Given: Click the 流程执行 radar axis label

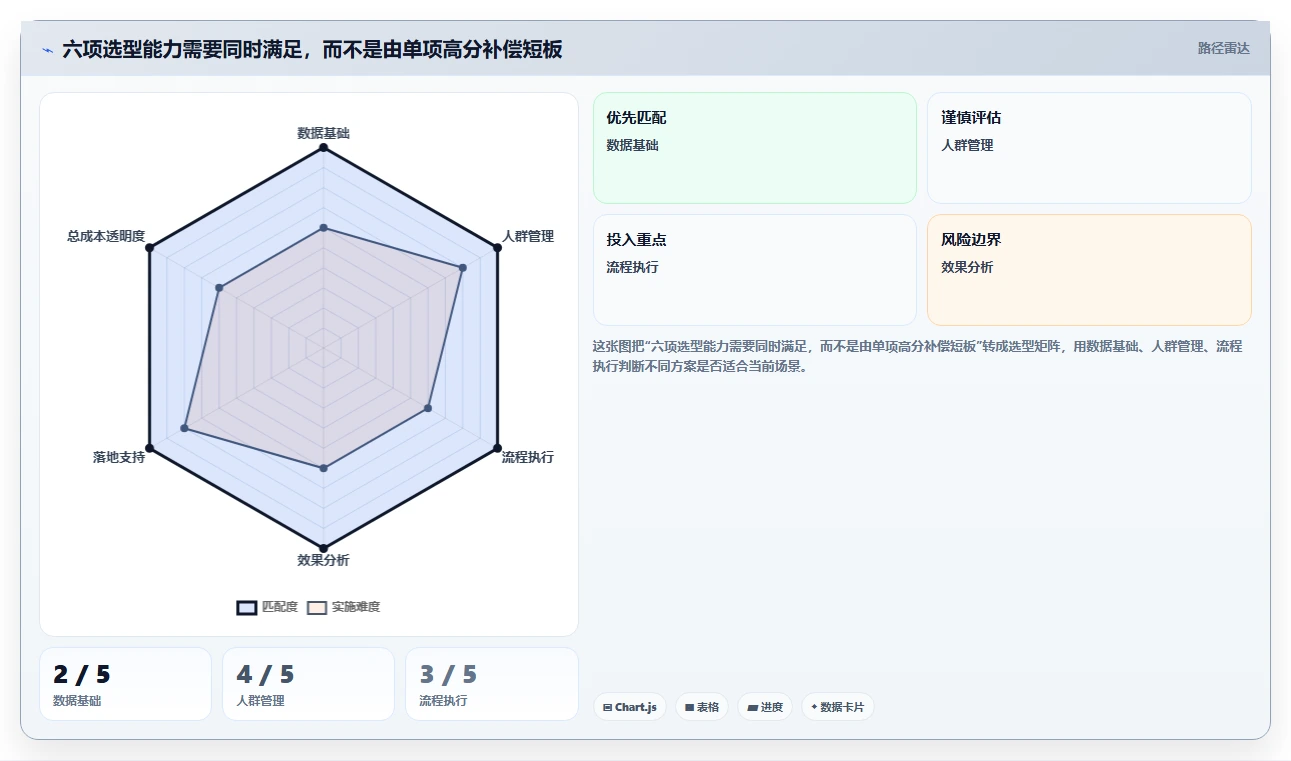Looking at the screenshot, I should pyautogui.click(x=528, y=457).
